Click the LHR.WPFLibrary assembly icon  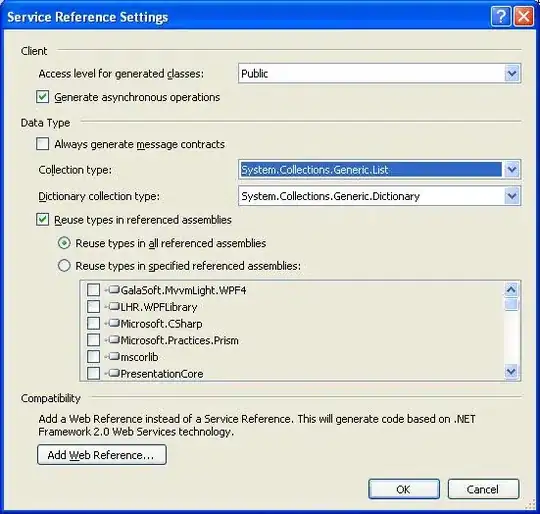(x=114, y=306)
